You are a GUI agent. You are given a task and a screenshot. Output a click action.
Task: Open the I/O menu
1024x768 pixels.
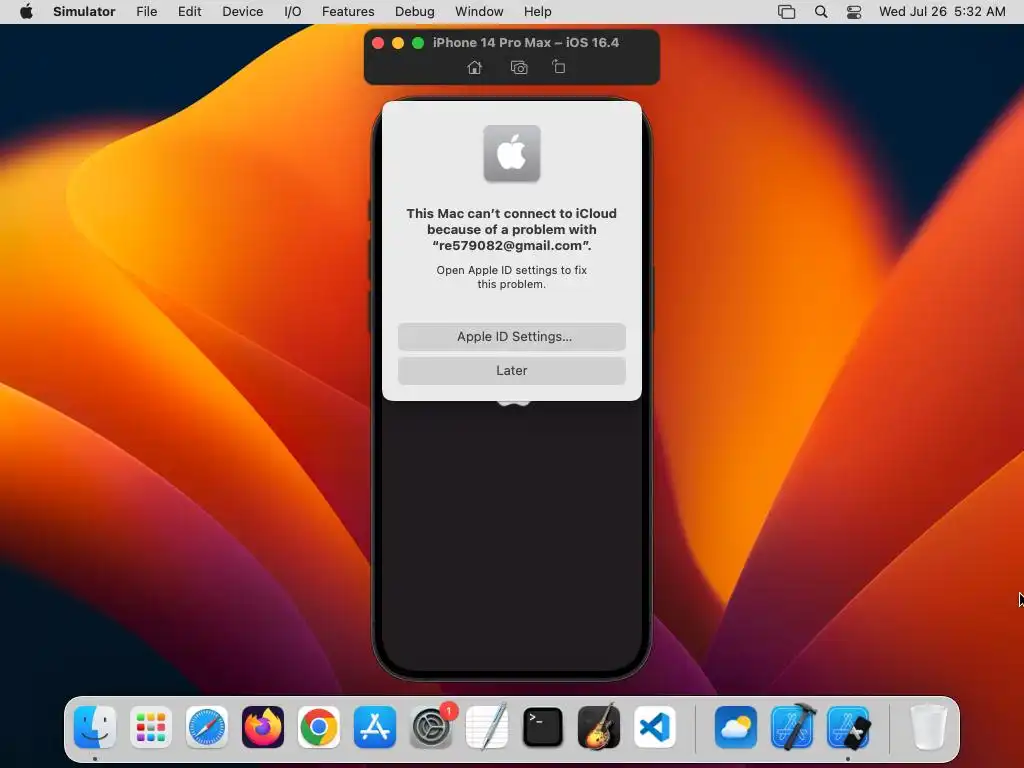(293, 12)
